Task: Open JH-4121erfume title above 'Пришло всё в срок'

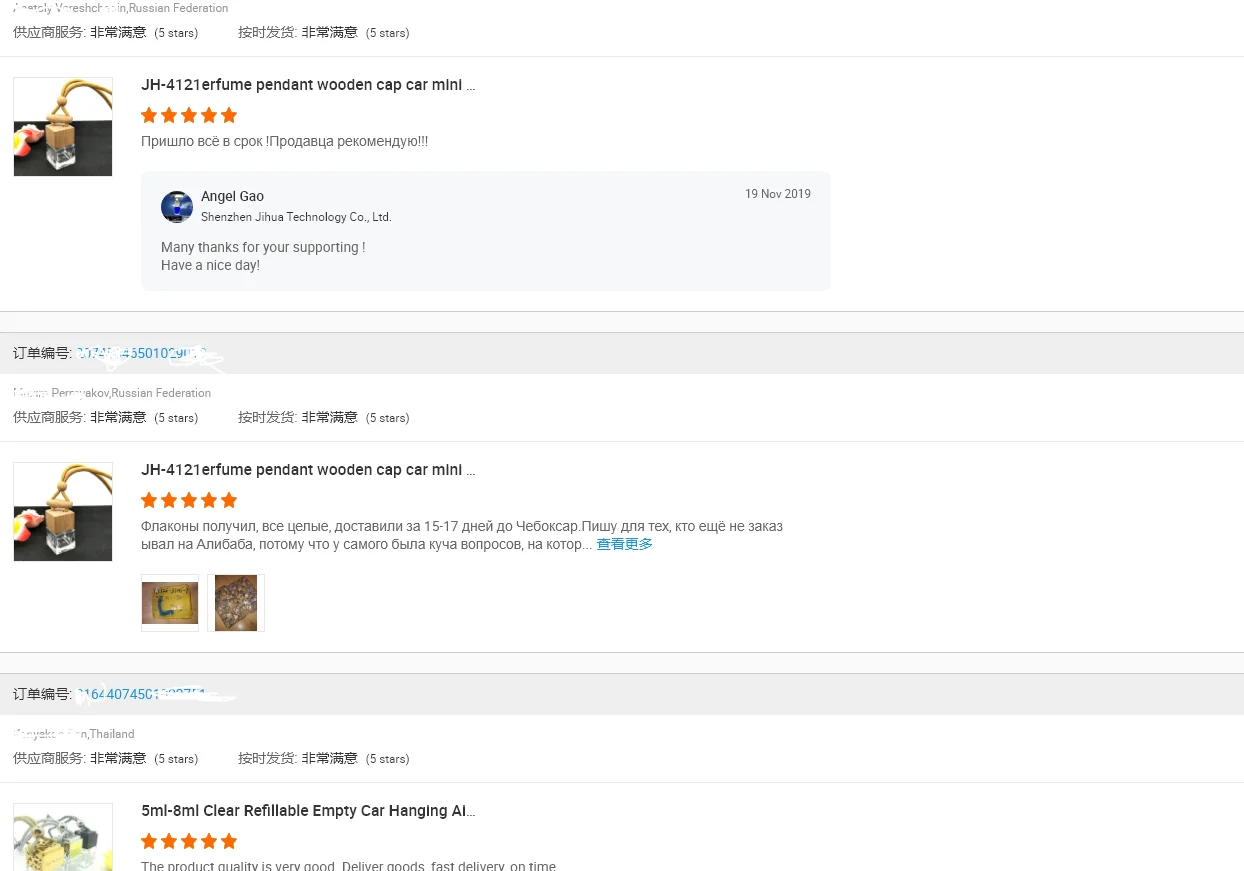Action: click(x=308, y=85)
